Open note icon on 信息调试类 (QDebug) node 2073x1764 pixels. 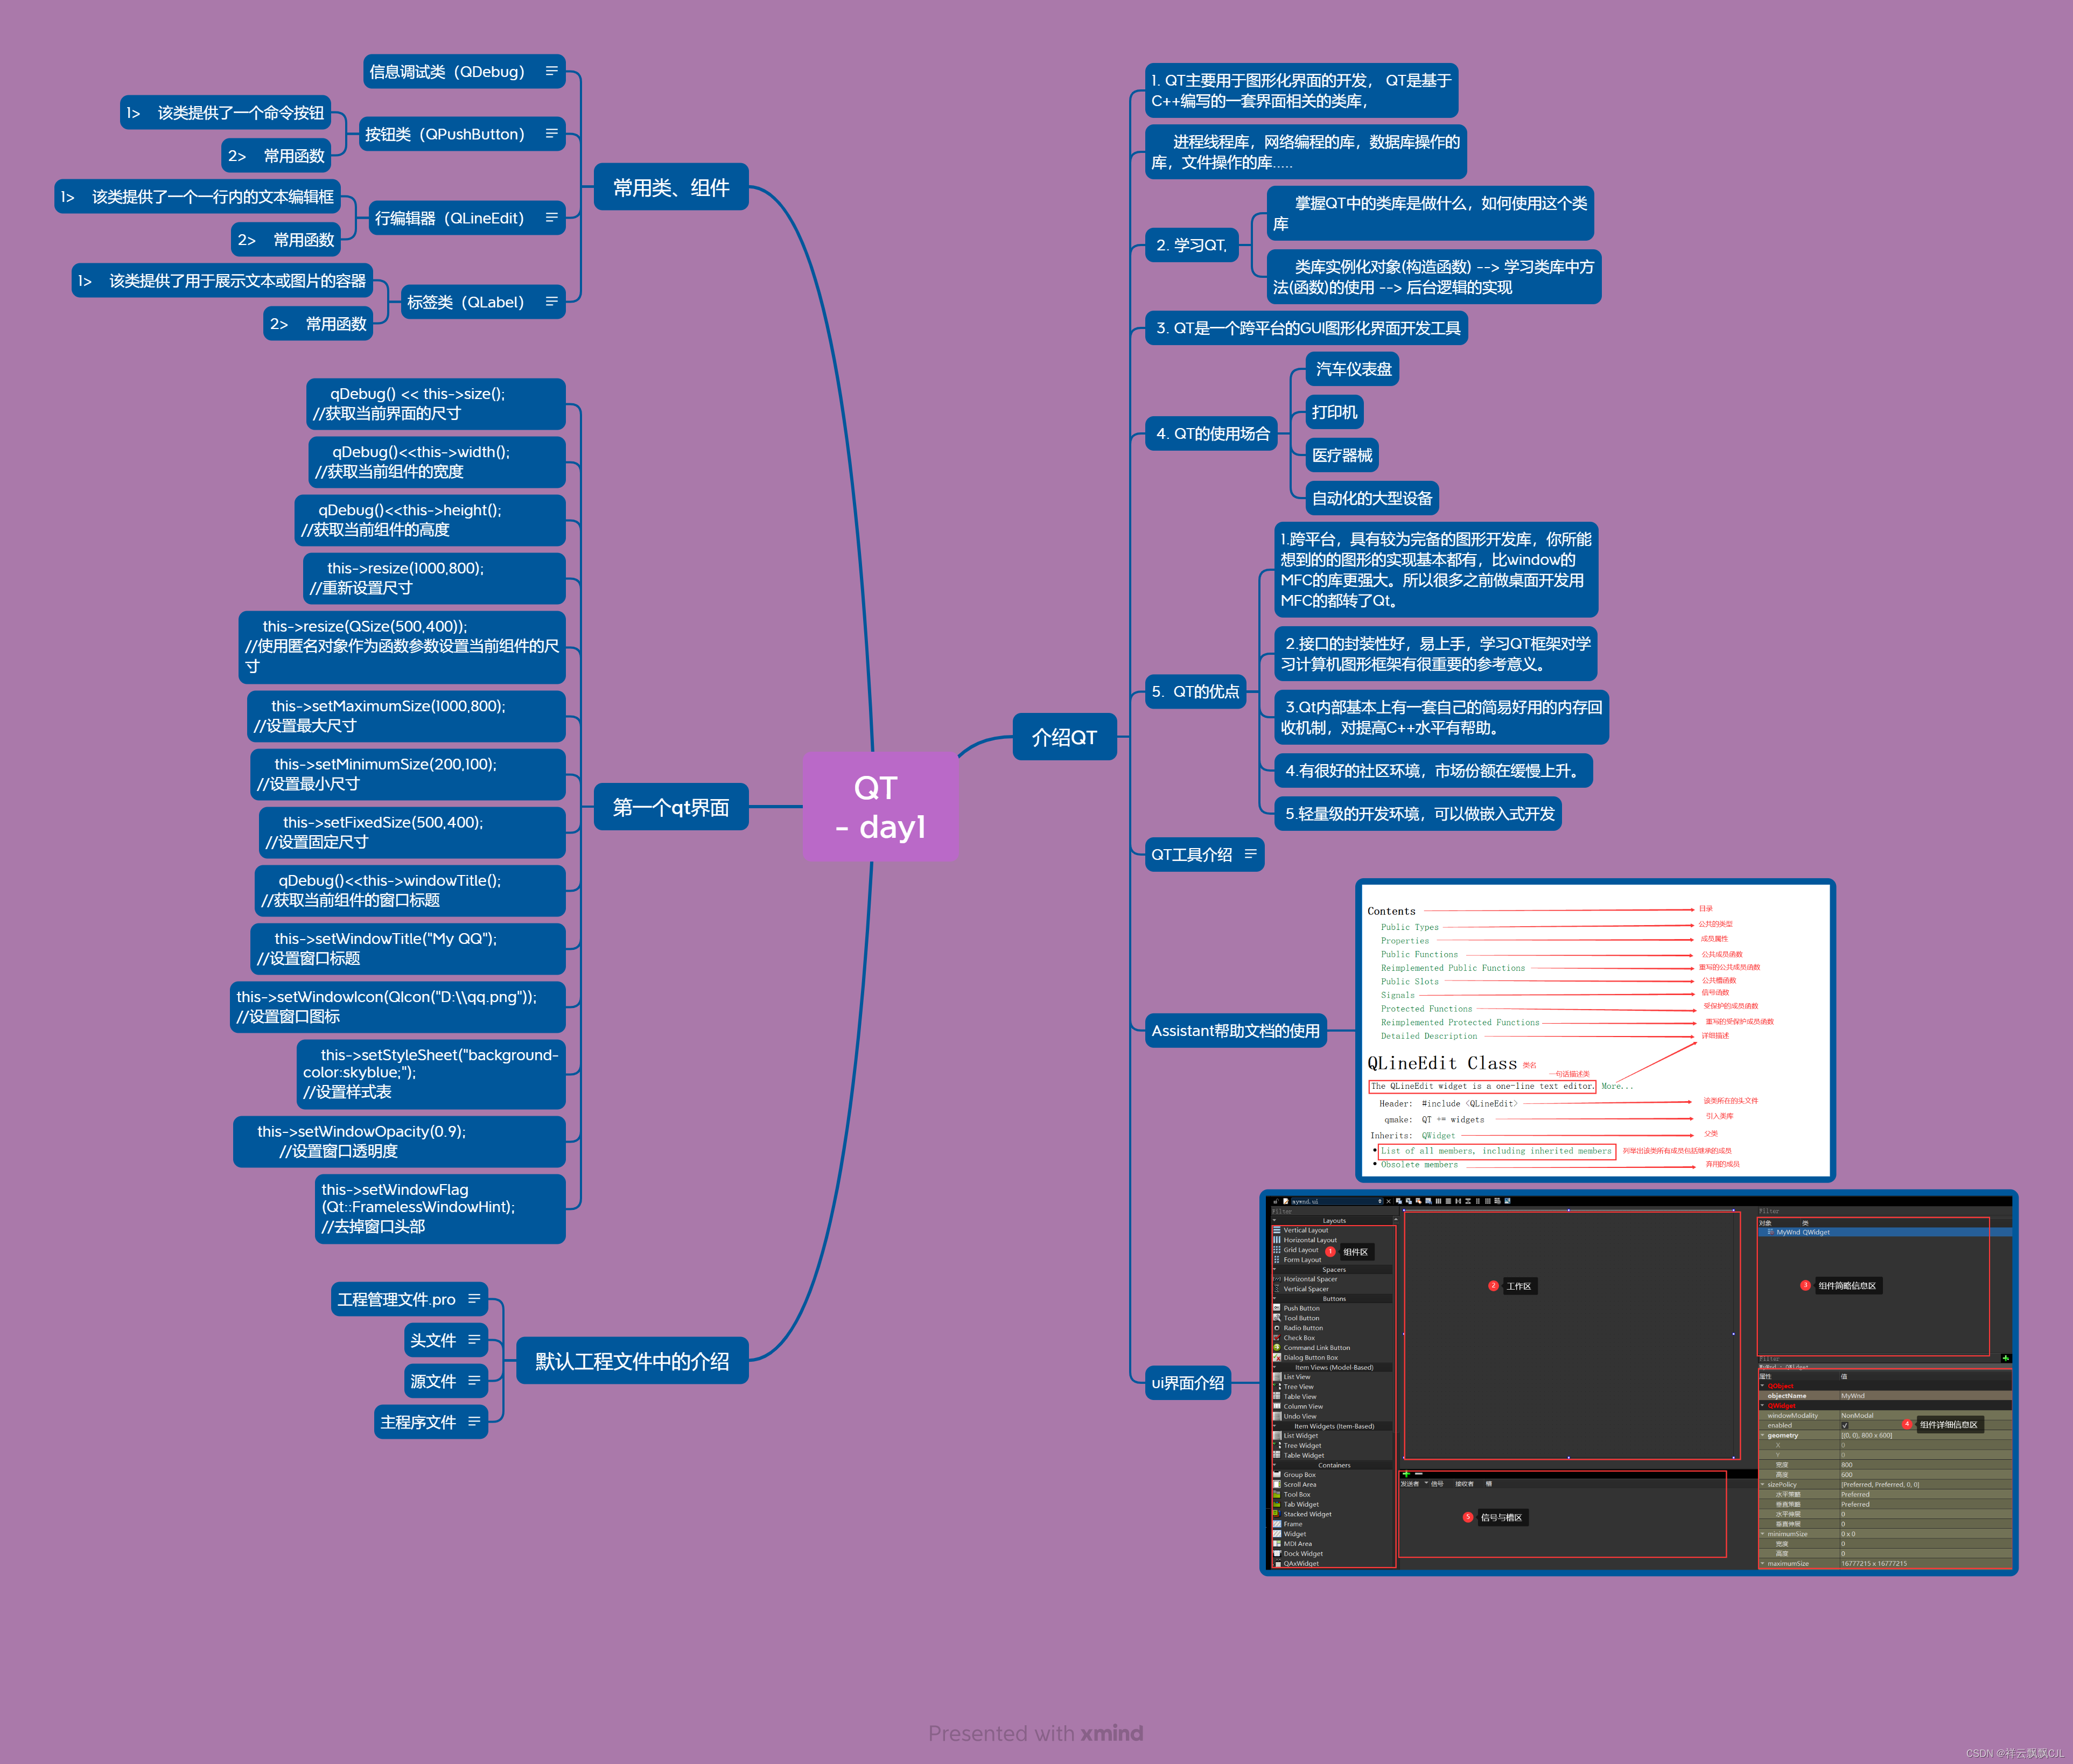551,71
